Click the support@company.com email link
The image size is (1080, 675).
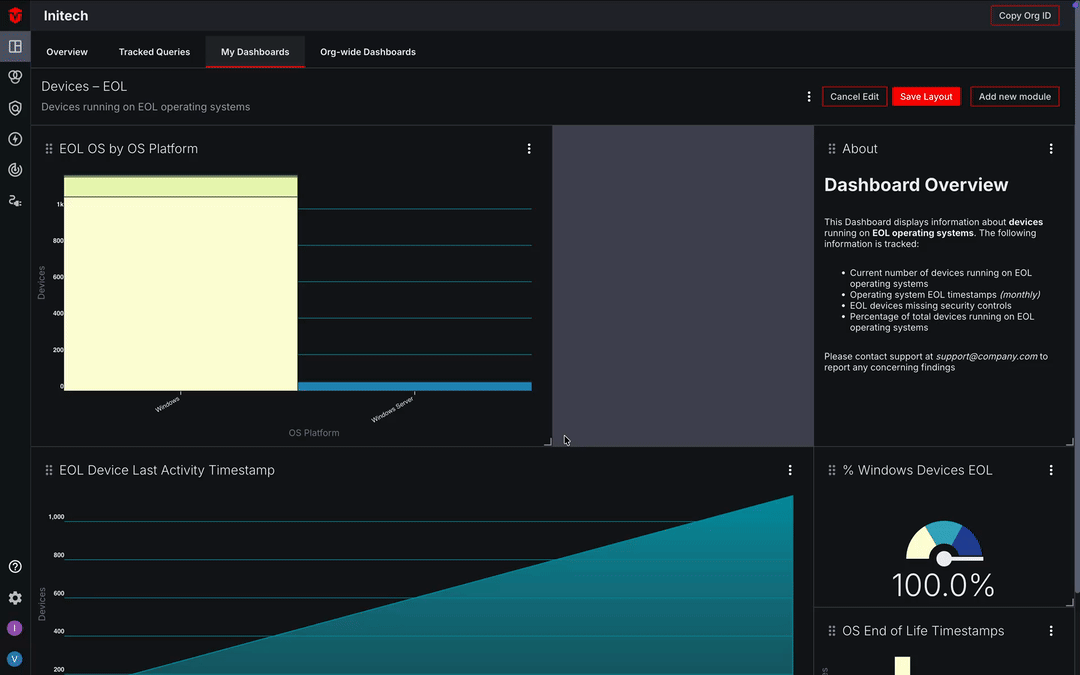click(987, 356)
